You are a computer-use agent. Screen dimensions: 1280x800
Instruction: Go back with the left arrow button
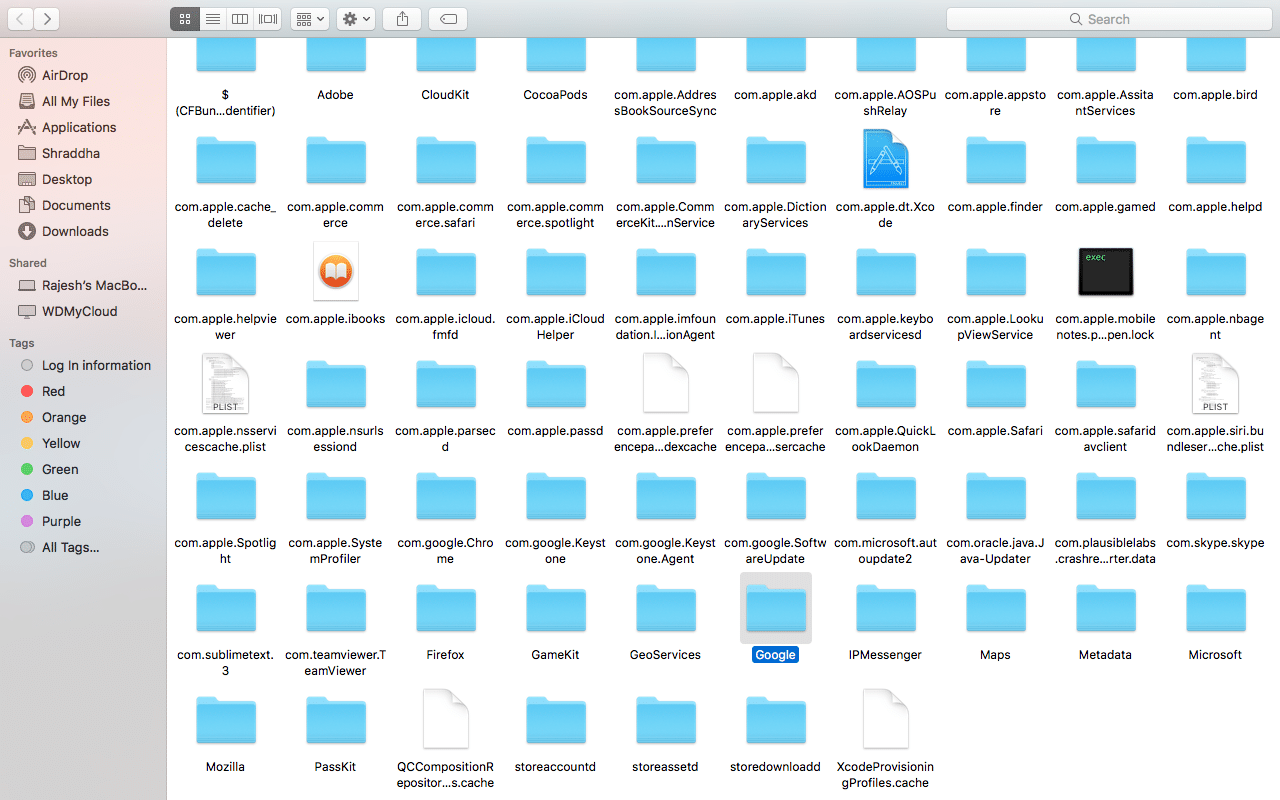pyautogui.click(x=20, y=19)
